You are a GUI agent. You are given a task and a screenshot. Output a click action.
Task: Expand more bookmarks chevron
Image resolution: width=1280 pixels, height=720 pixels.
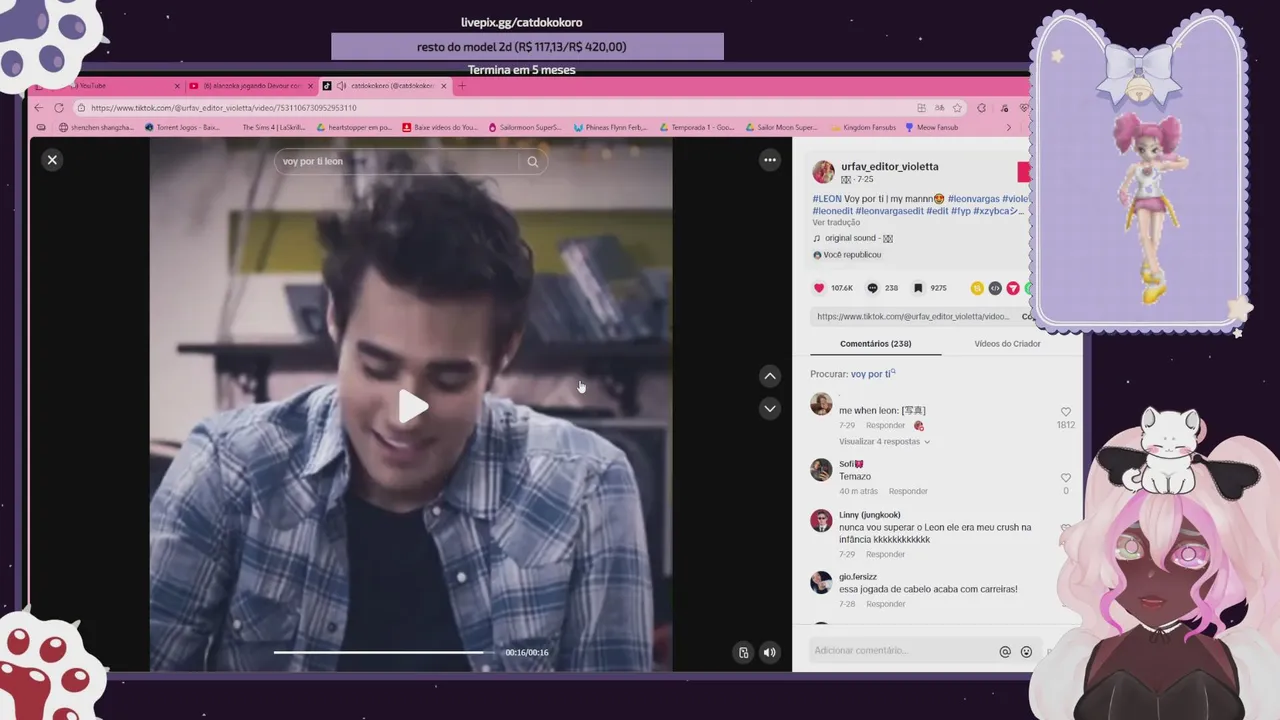[x=1008, y=127]
